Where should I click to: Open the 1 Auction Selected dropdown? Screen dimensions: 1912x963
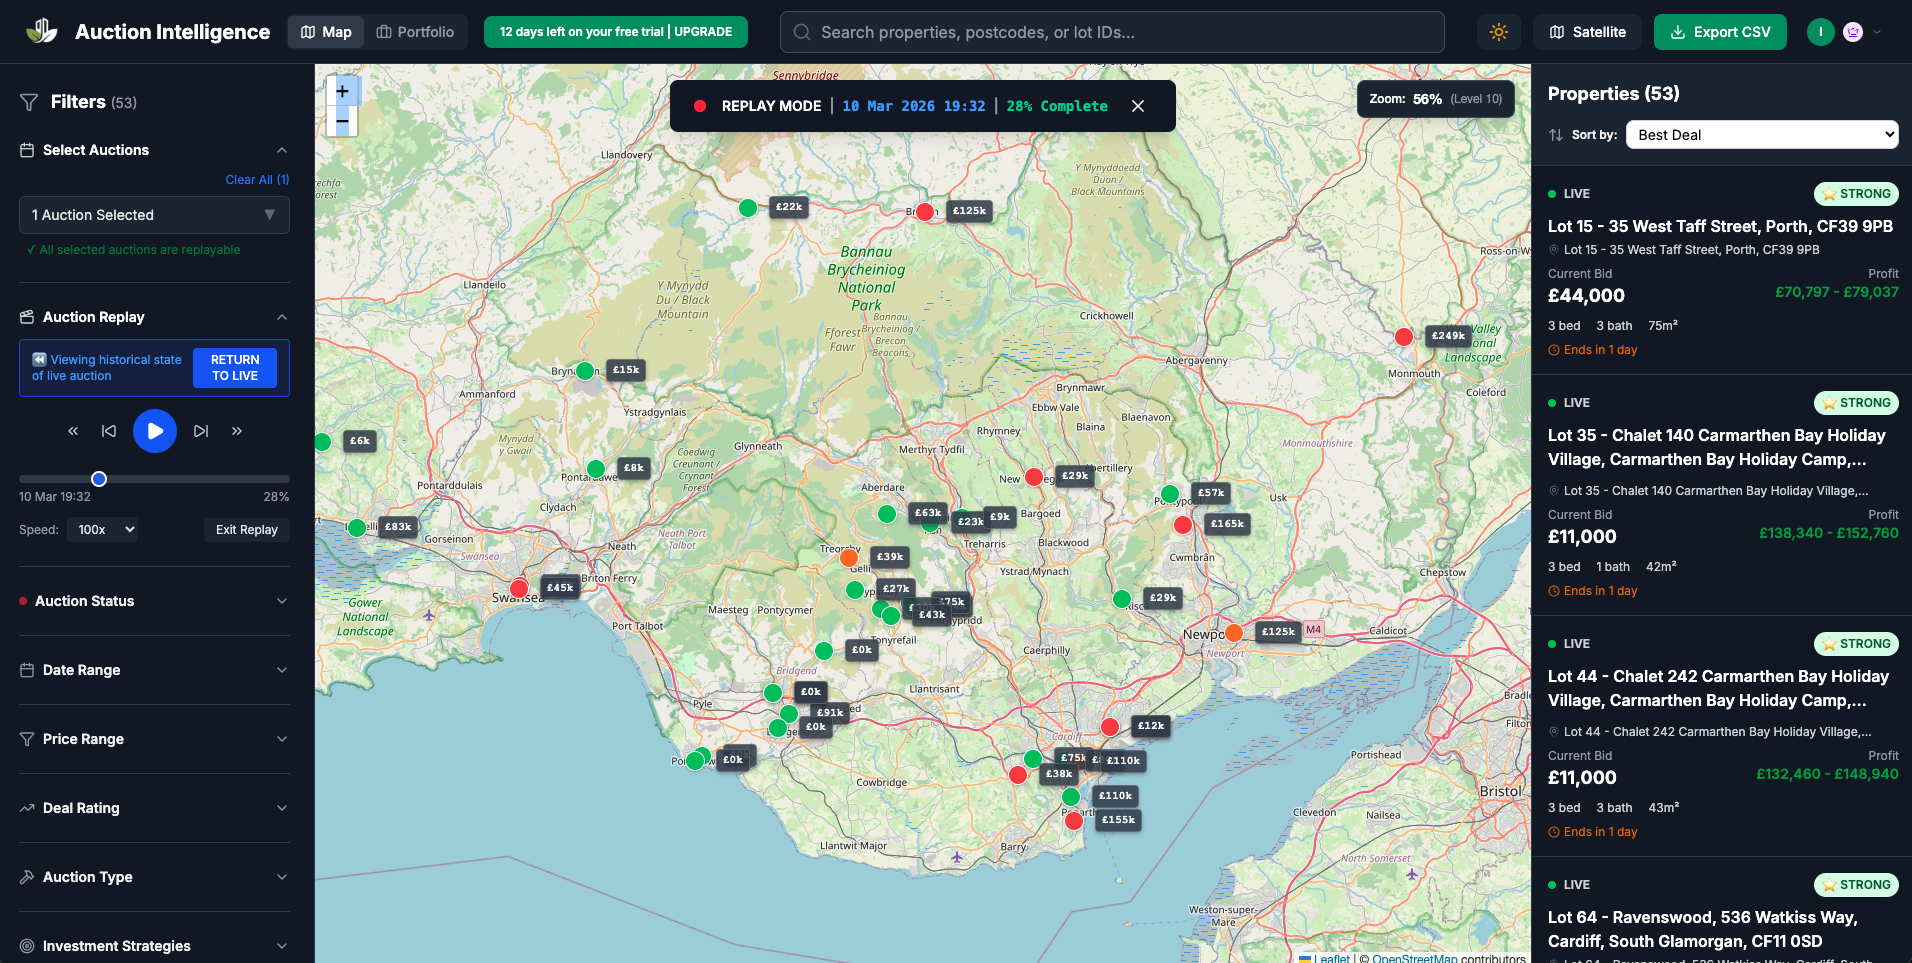coord(154,215)
